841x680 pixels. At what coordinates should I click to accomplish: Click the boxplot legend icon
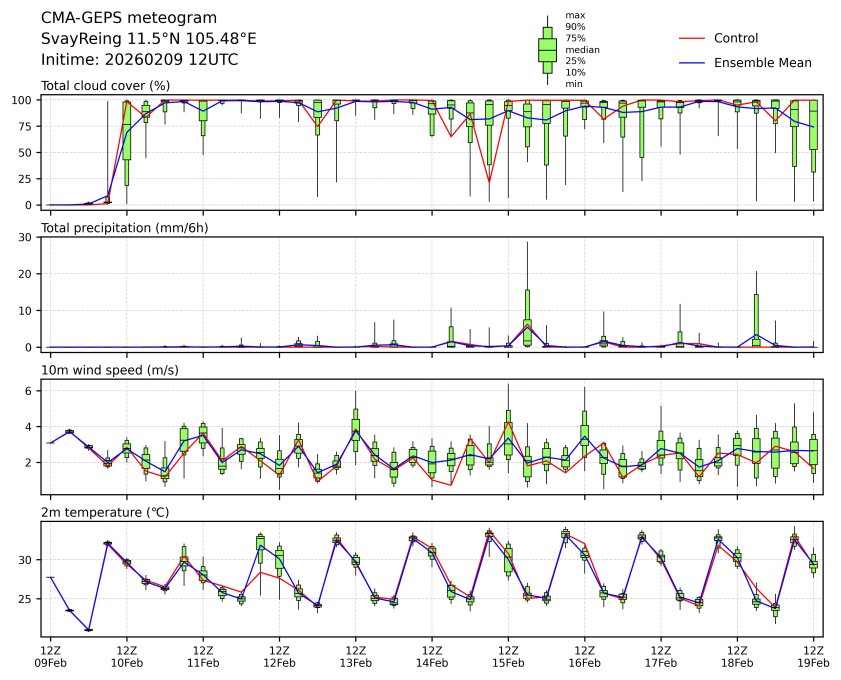(547, 48)
